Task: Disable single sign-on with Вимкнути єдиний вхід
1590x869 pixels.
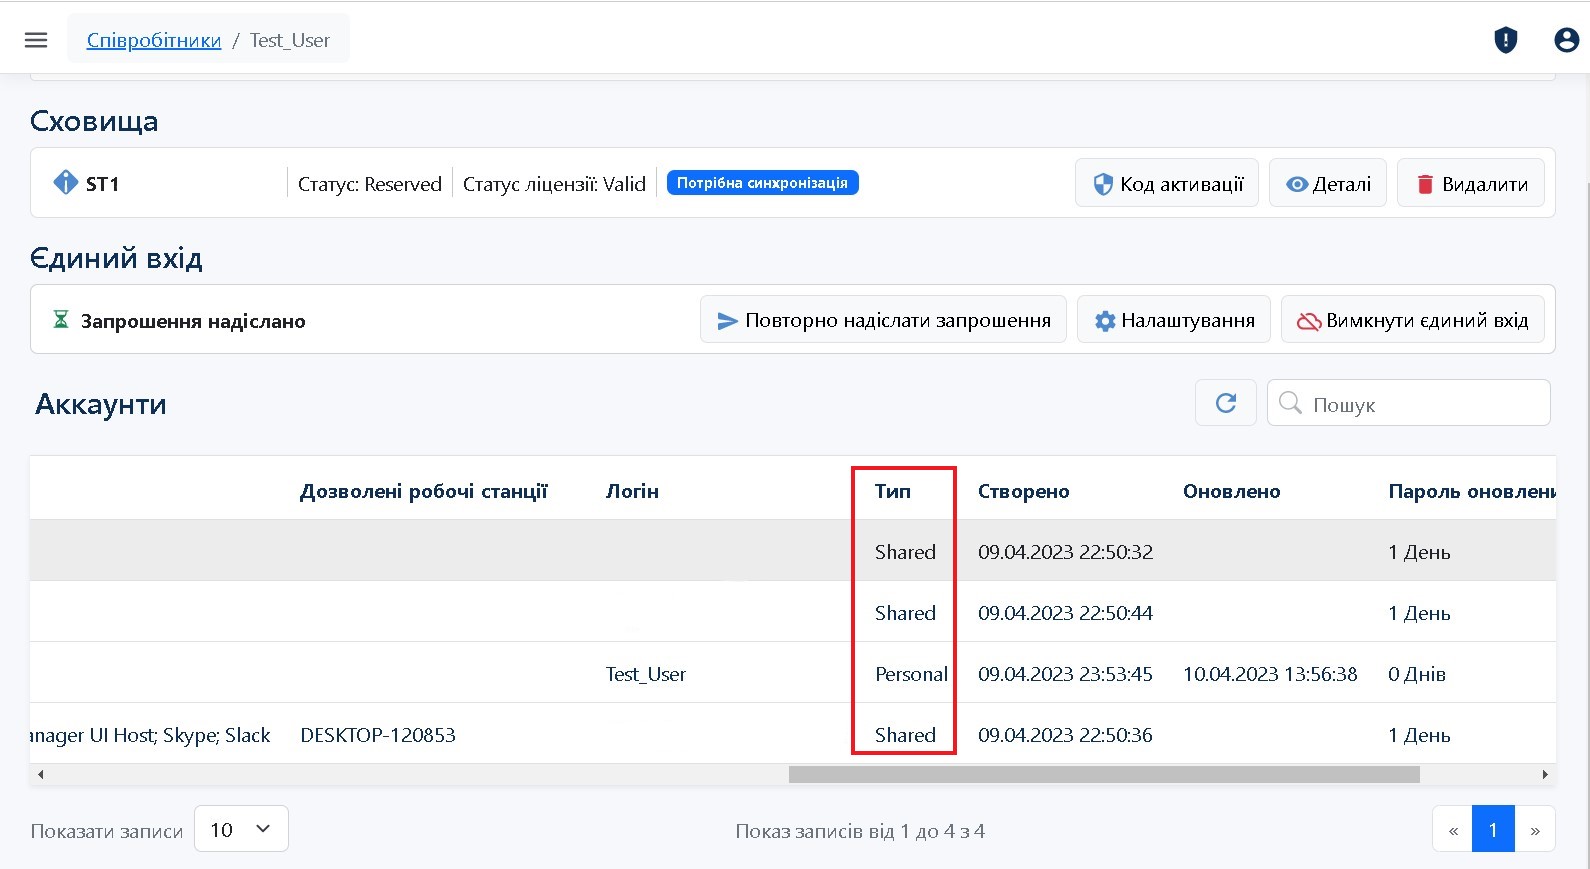Action: pyautogui.click(x=1412, y=320)
